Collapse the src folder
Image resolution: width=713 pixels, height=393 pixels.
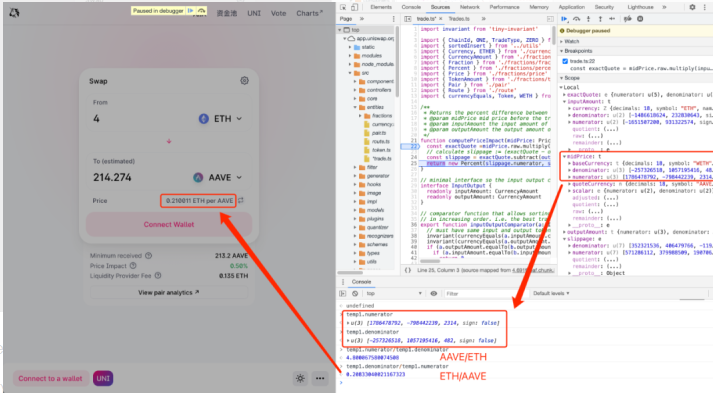[351, 73]
